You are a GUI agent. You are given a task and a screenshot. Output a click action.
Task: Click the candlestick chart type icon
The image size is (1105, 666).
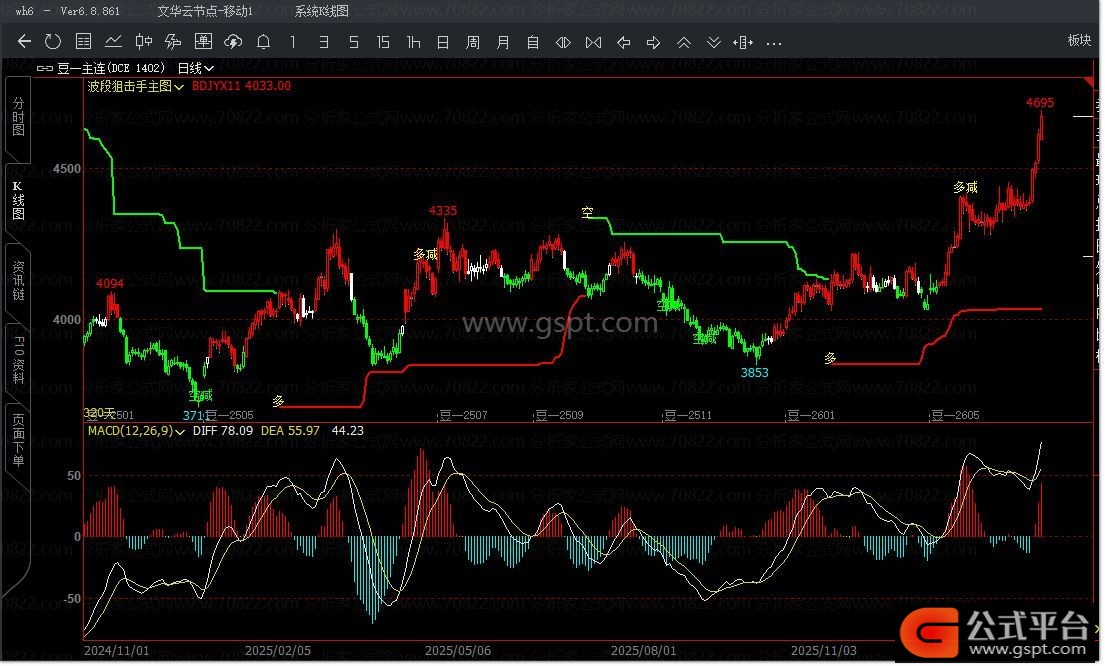[143, 42]
